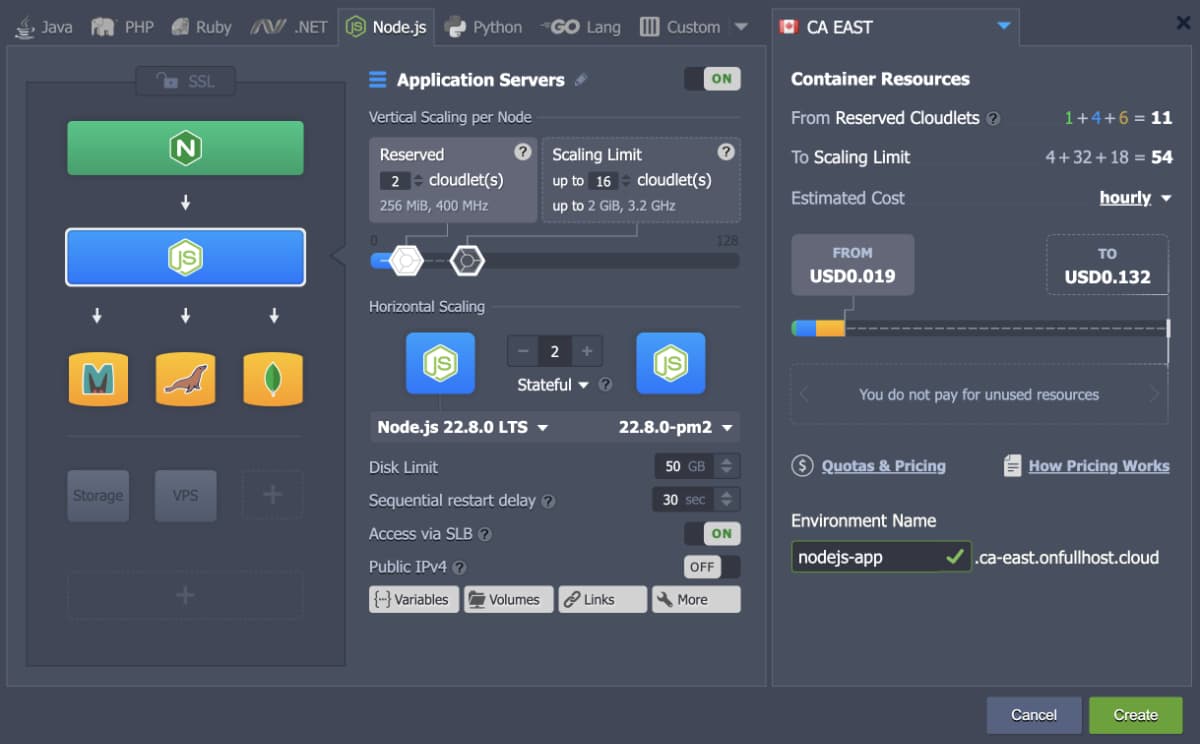The height and width of the screenshot is (744, 1200).
Task: Expand the 22.8.0-pm2 tag dropdown
Action: click(x=676, y=427)
